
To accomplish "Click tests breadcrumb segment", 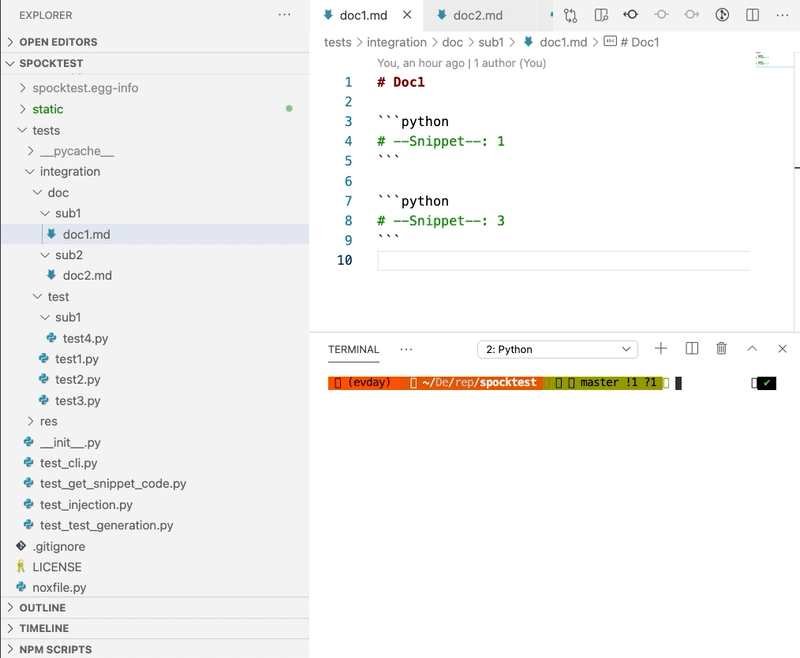I will coord(338,42).
